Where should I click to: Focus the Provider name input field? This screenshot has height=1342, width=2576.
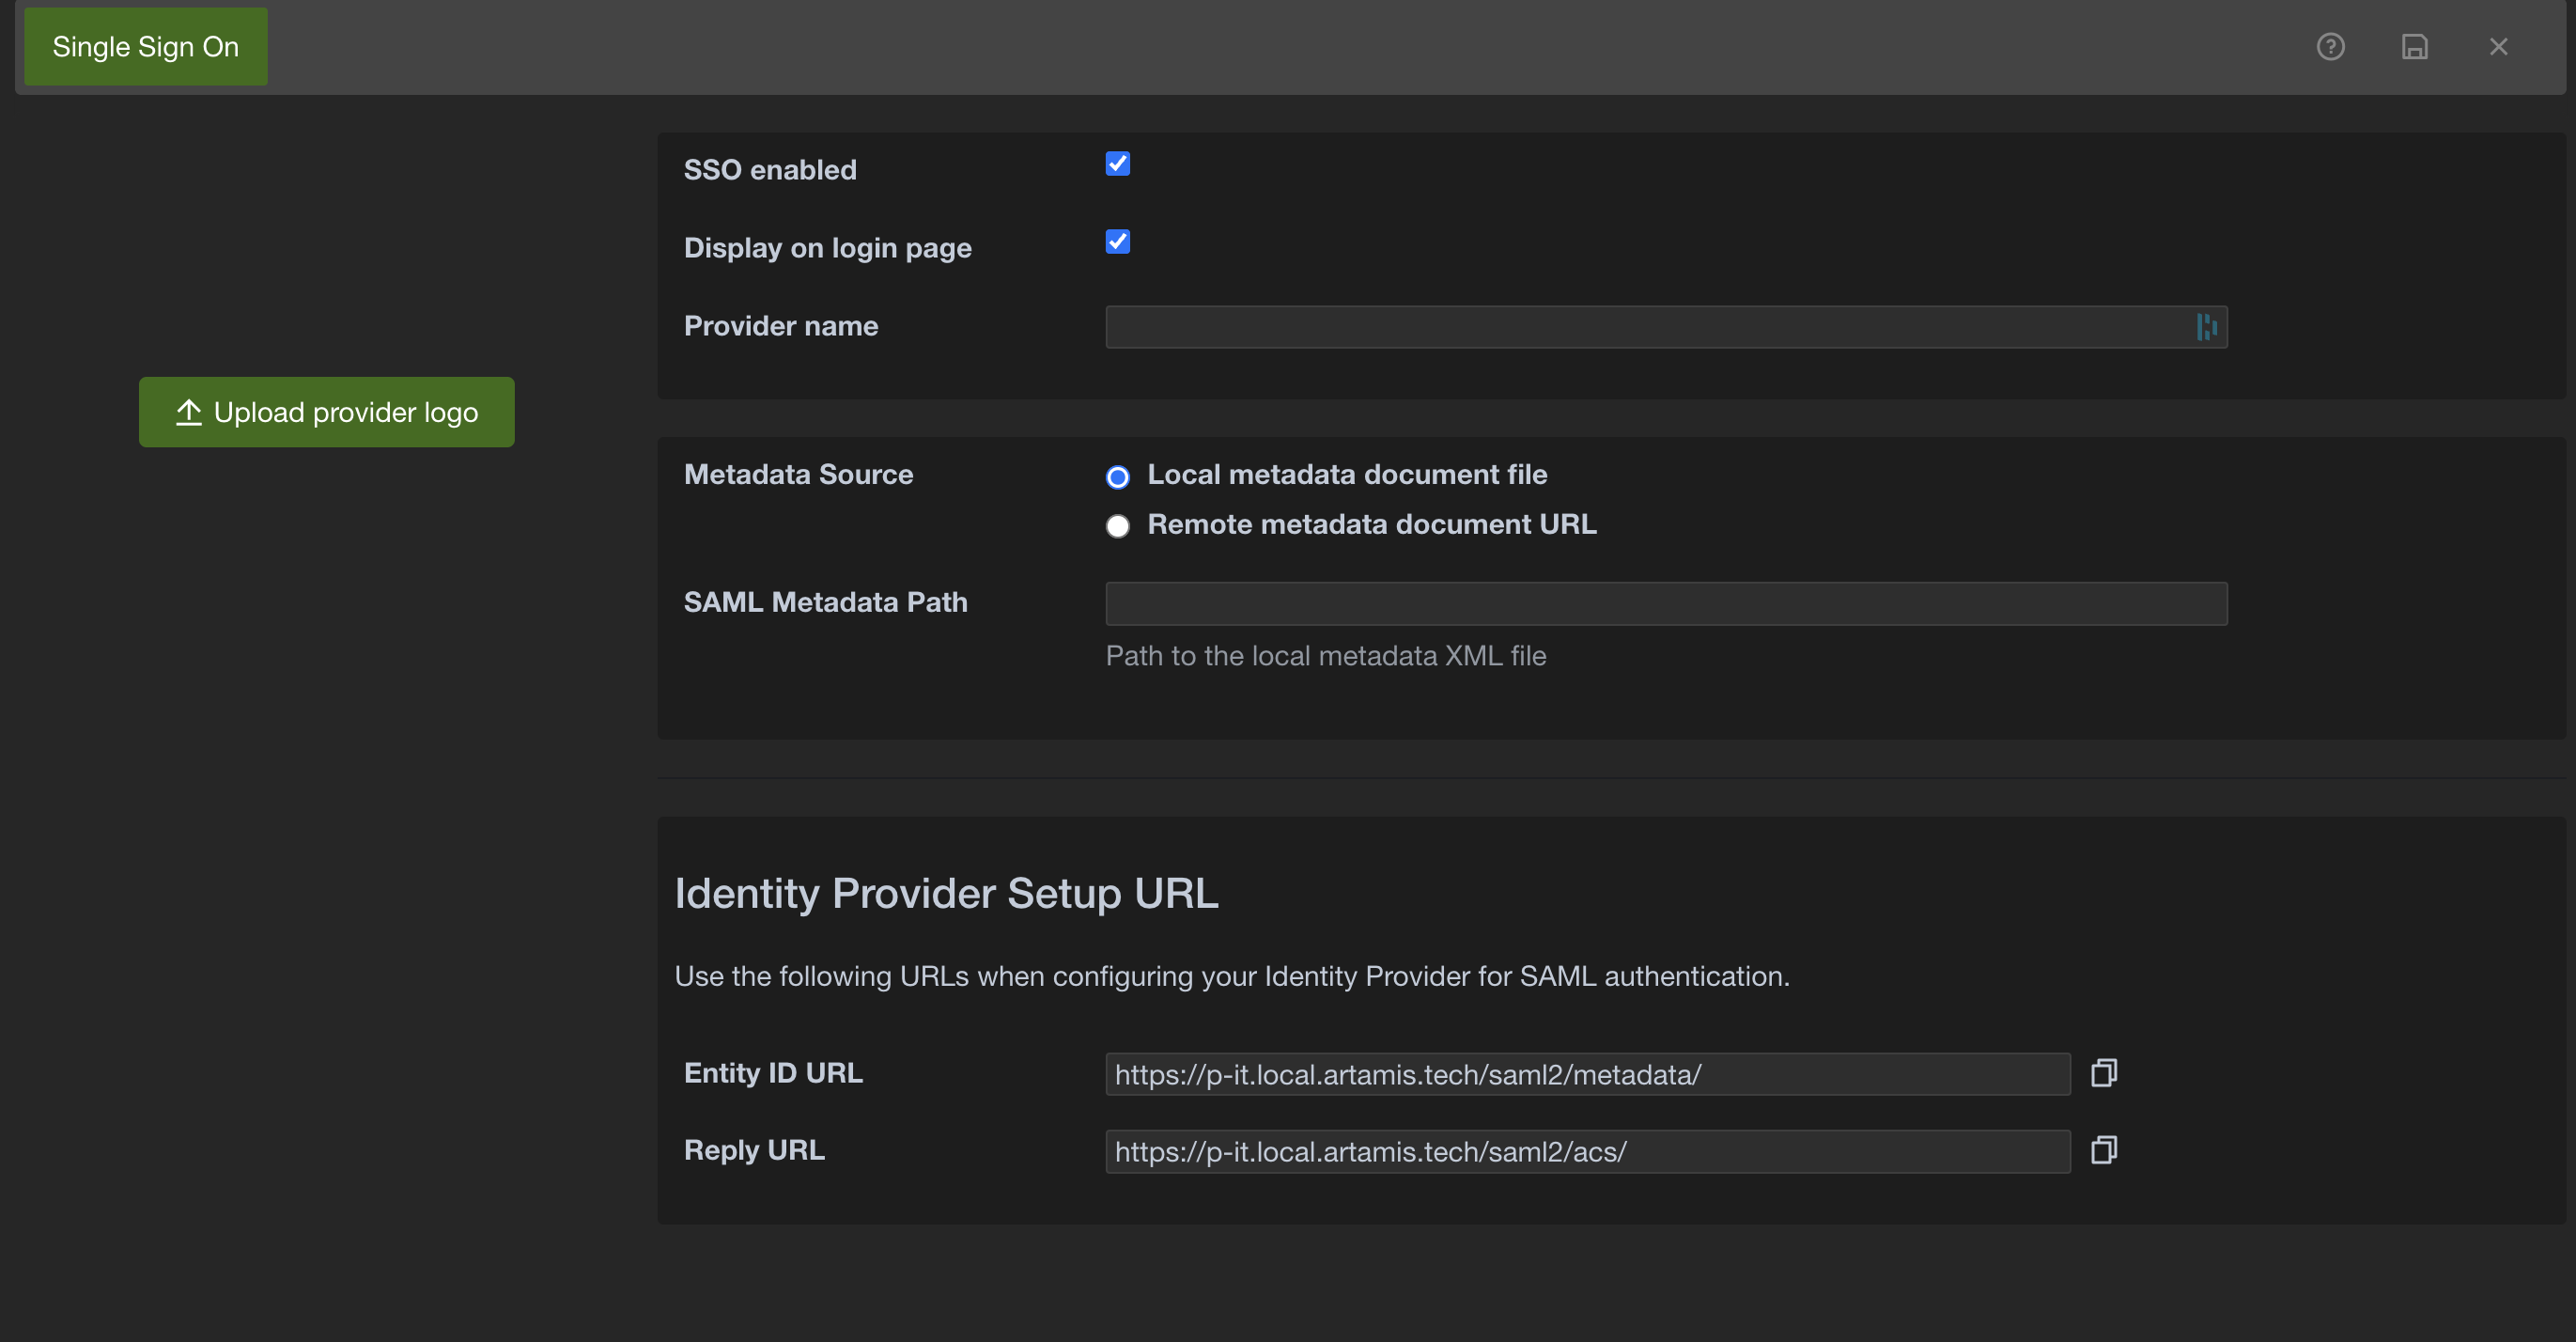[x=1666, y=327]
